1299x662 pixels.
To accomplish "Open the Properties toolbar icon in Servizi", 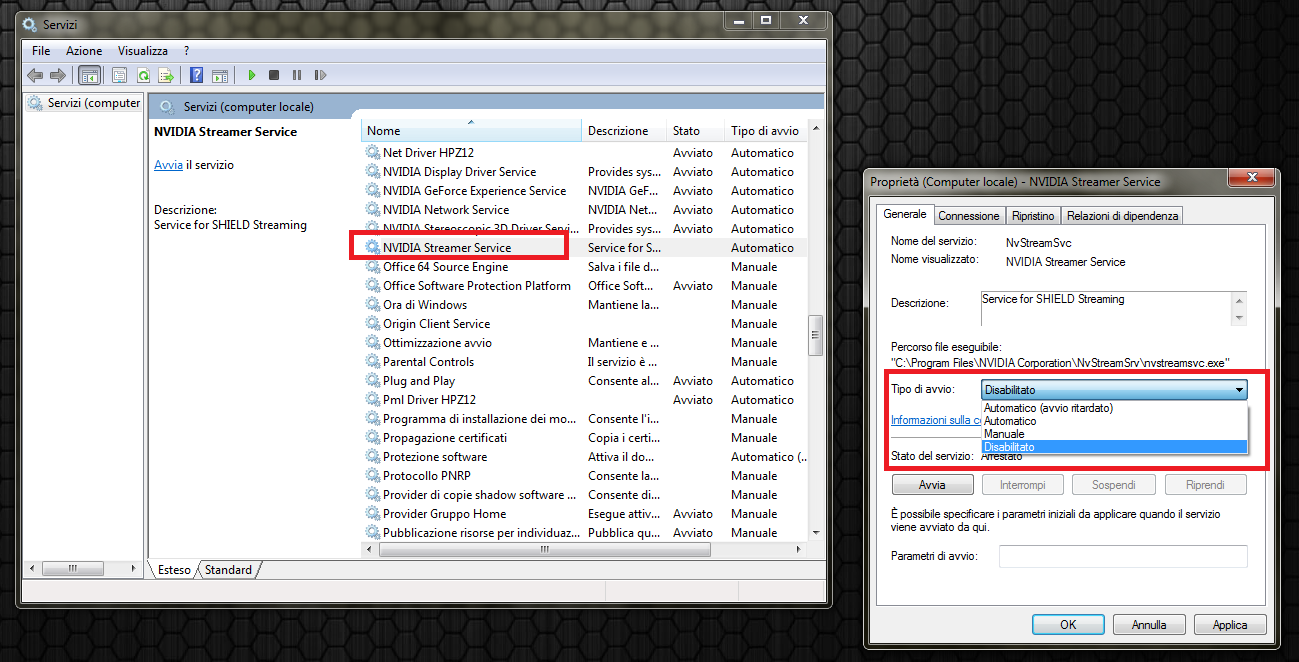I will tap(119, 75).
